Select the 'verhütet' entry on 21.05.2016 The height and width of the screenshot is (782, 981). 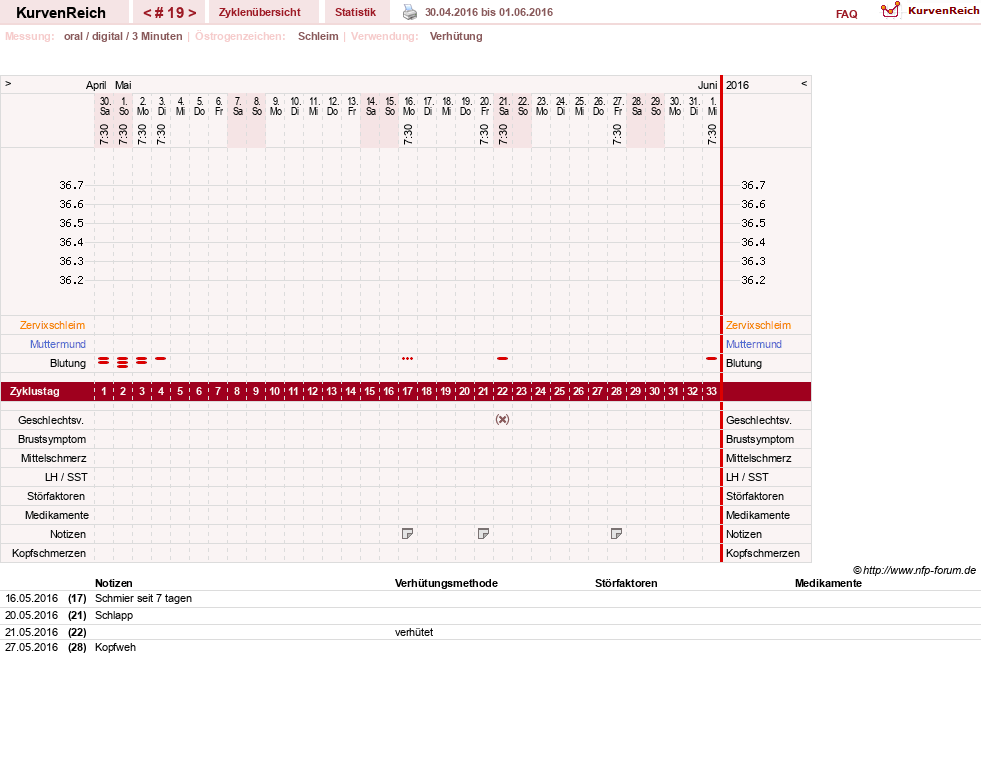point(414,632)
